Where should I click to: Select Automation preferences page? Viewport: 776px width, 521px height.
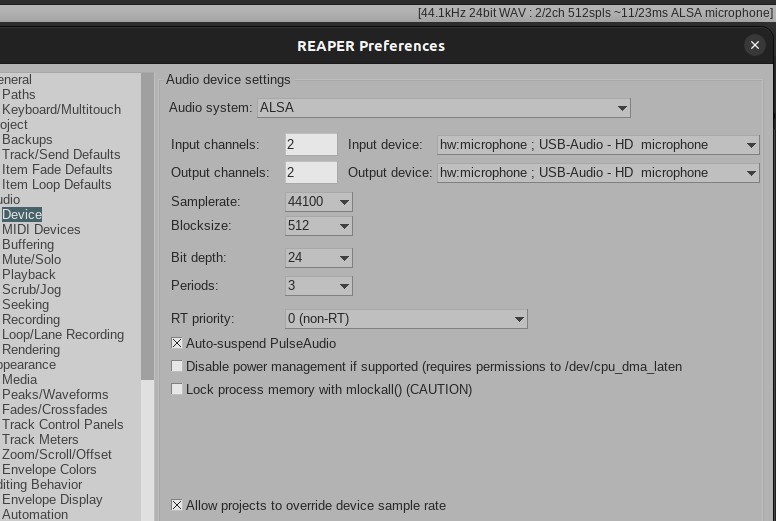(x=35, y=514)
